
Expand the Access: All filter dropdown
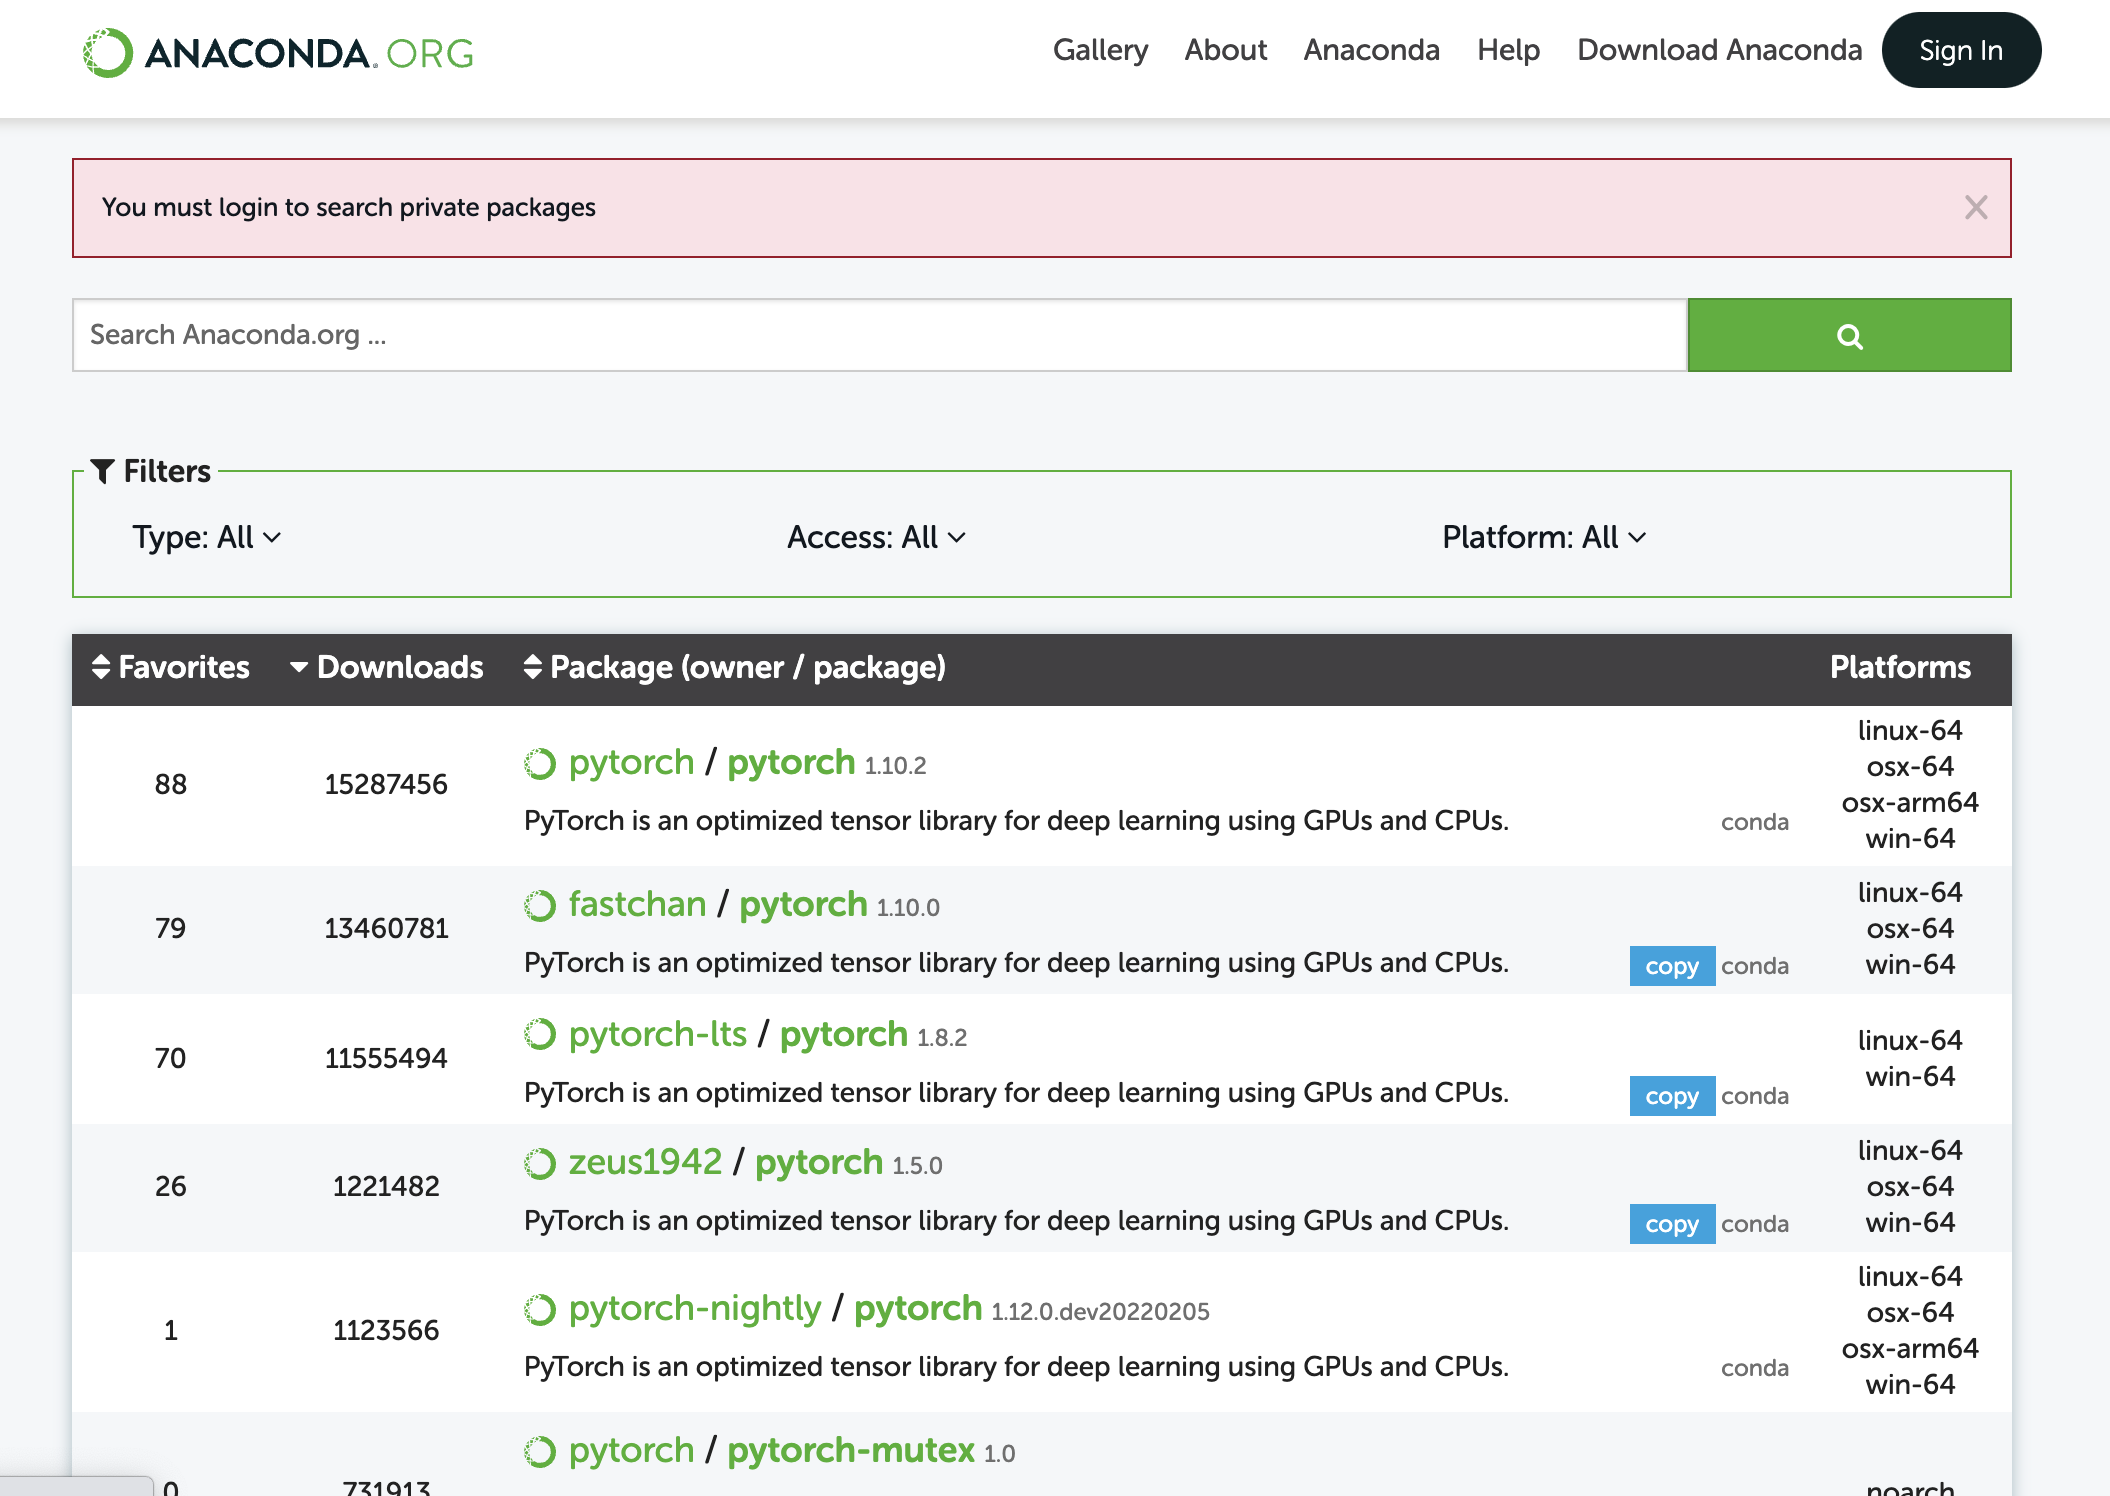(875, 538)
